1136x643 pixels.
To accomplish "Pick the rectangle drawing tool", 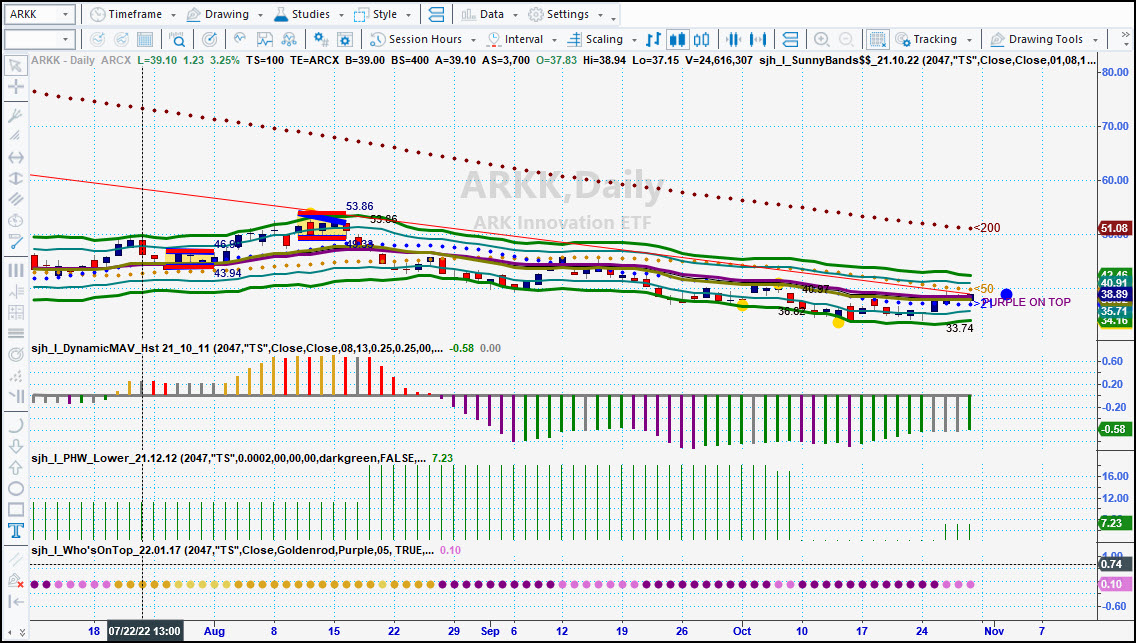I will [15, 510].
